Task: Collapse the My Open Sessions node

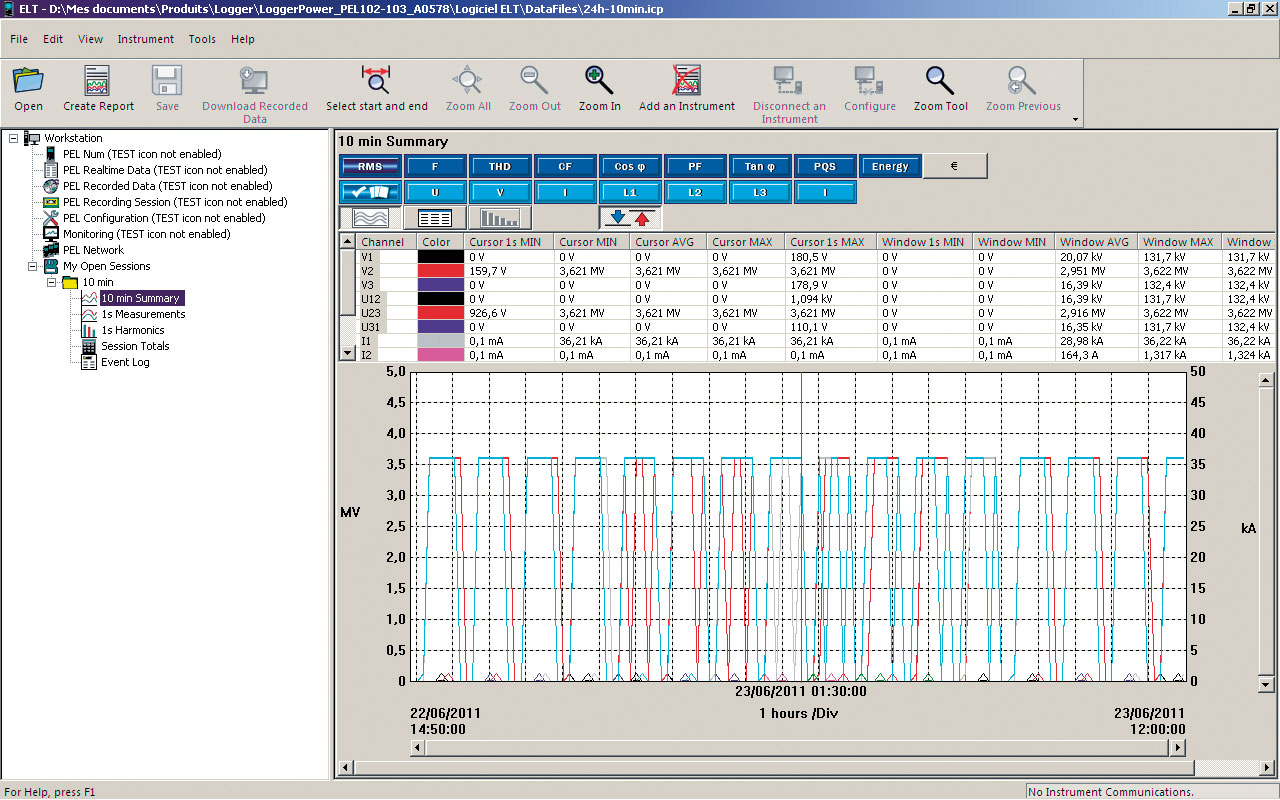Action: click(x=33, y=266)
